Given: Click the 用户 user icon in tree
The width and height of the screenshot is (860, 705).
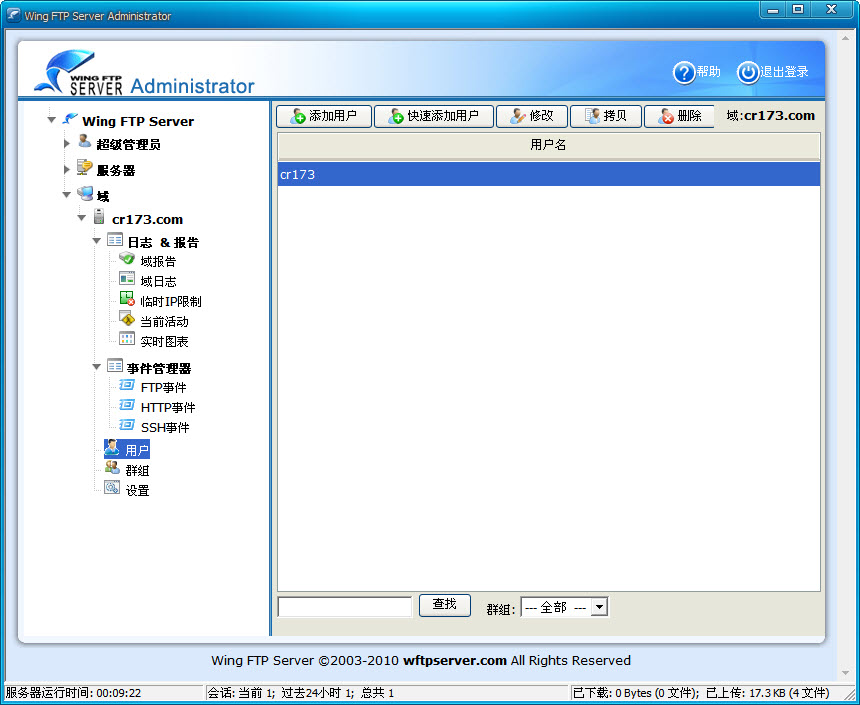Looking at the screenshot, I should [x=112, y=448].
